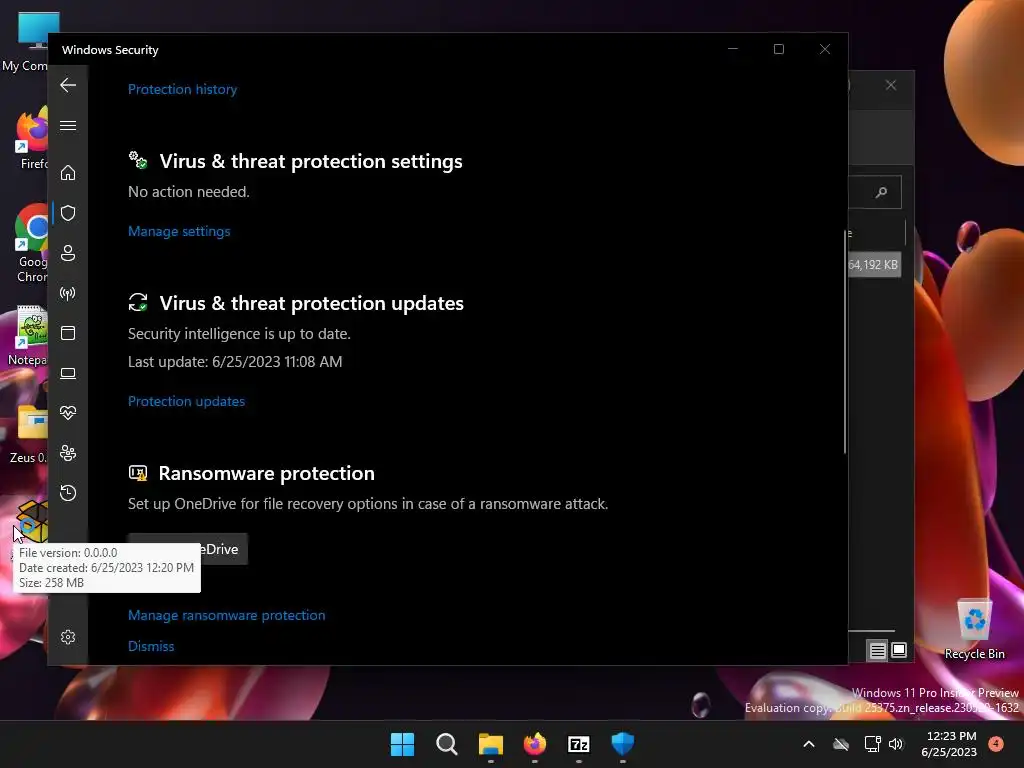Switch background window to details view
The height and width of the screenshot is (768, 1024).
(x=877, y=650)
